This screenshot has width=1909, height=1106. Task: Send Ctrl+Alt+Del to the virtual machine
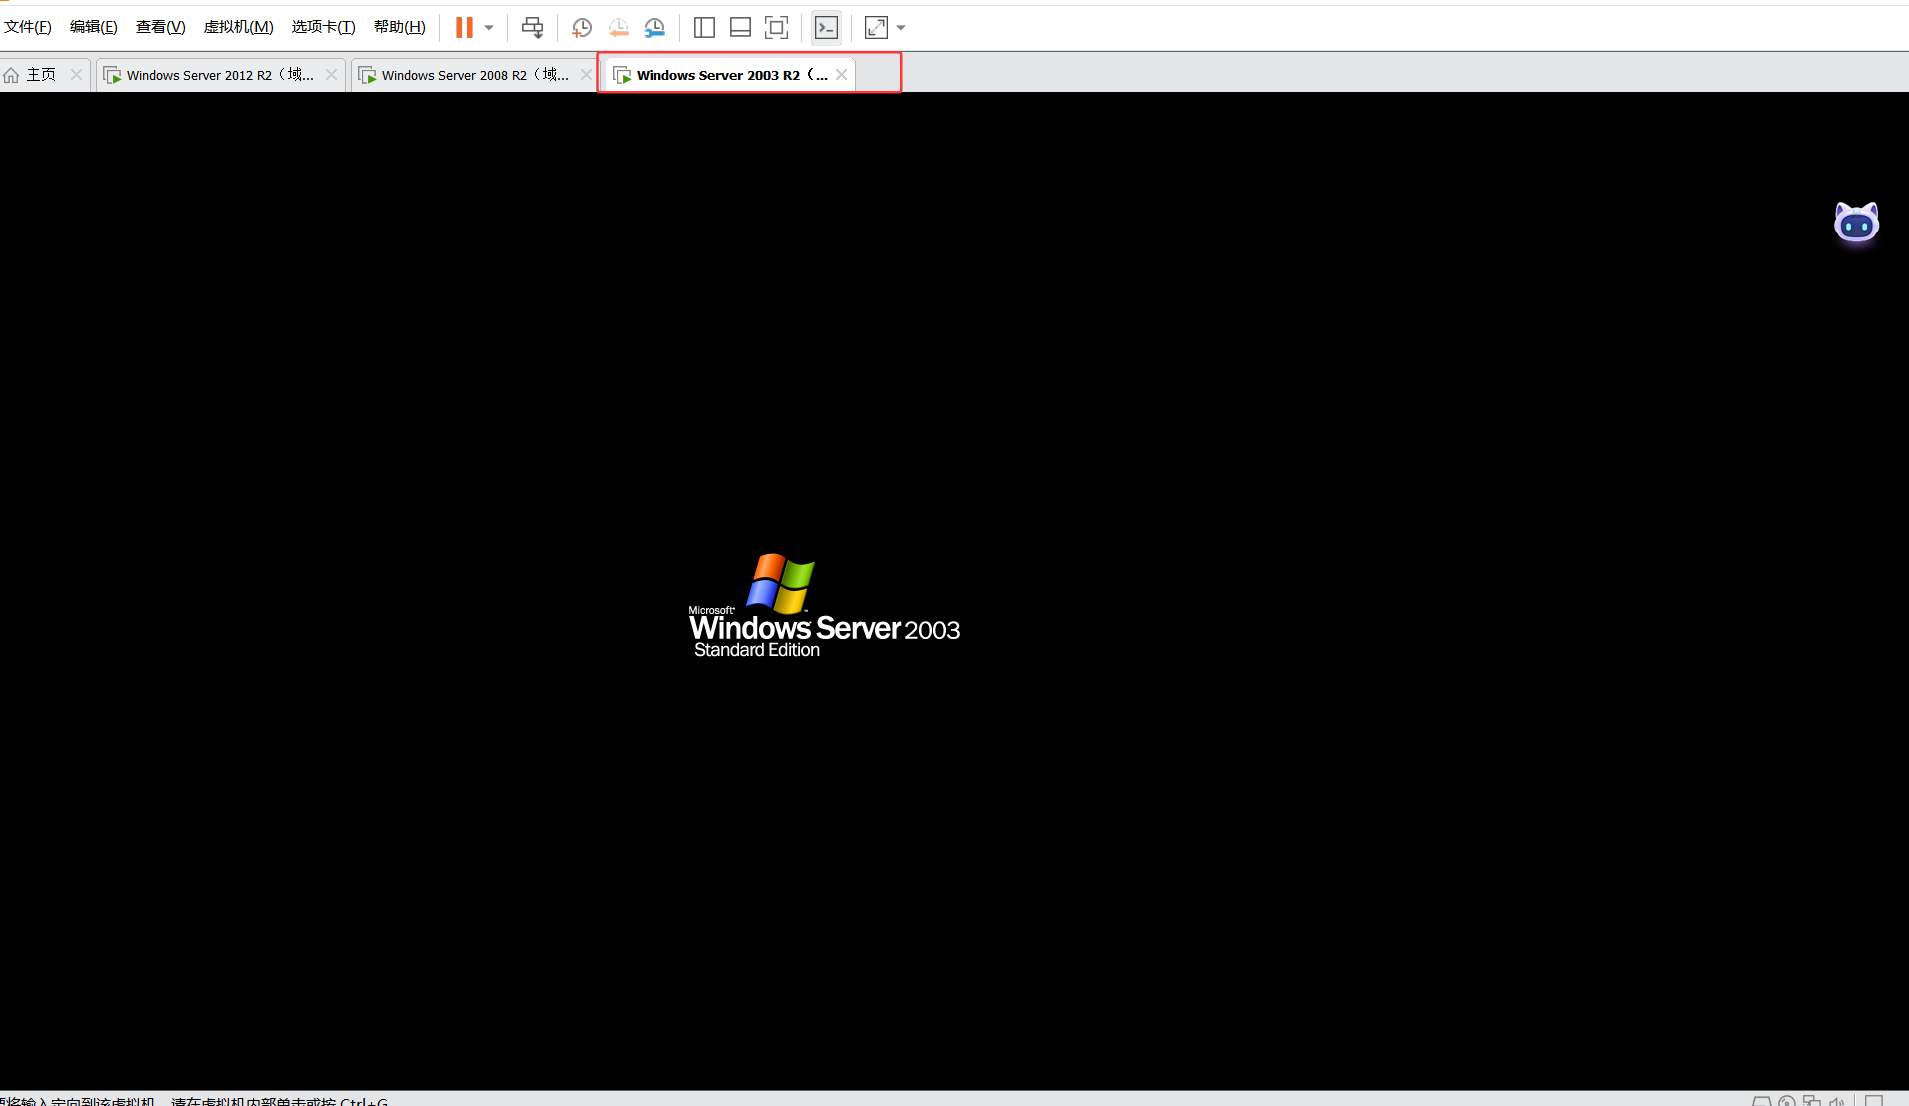(532, 28)
